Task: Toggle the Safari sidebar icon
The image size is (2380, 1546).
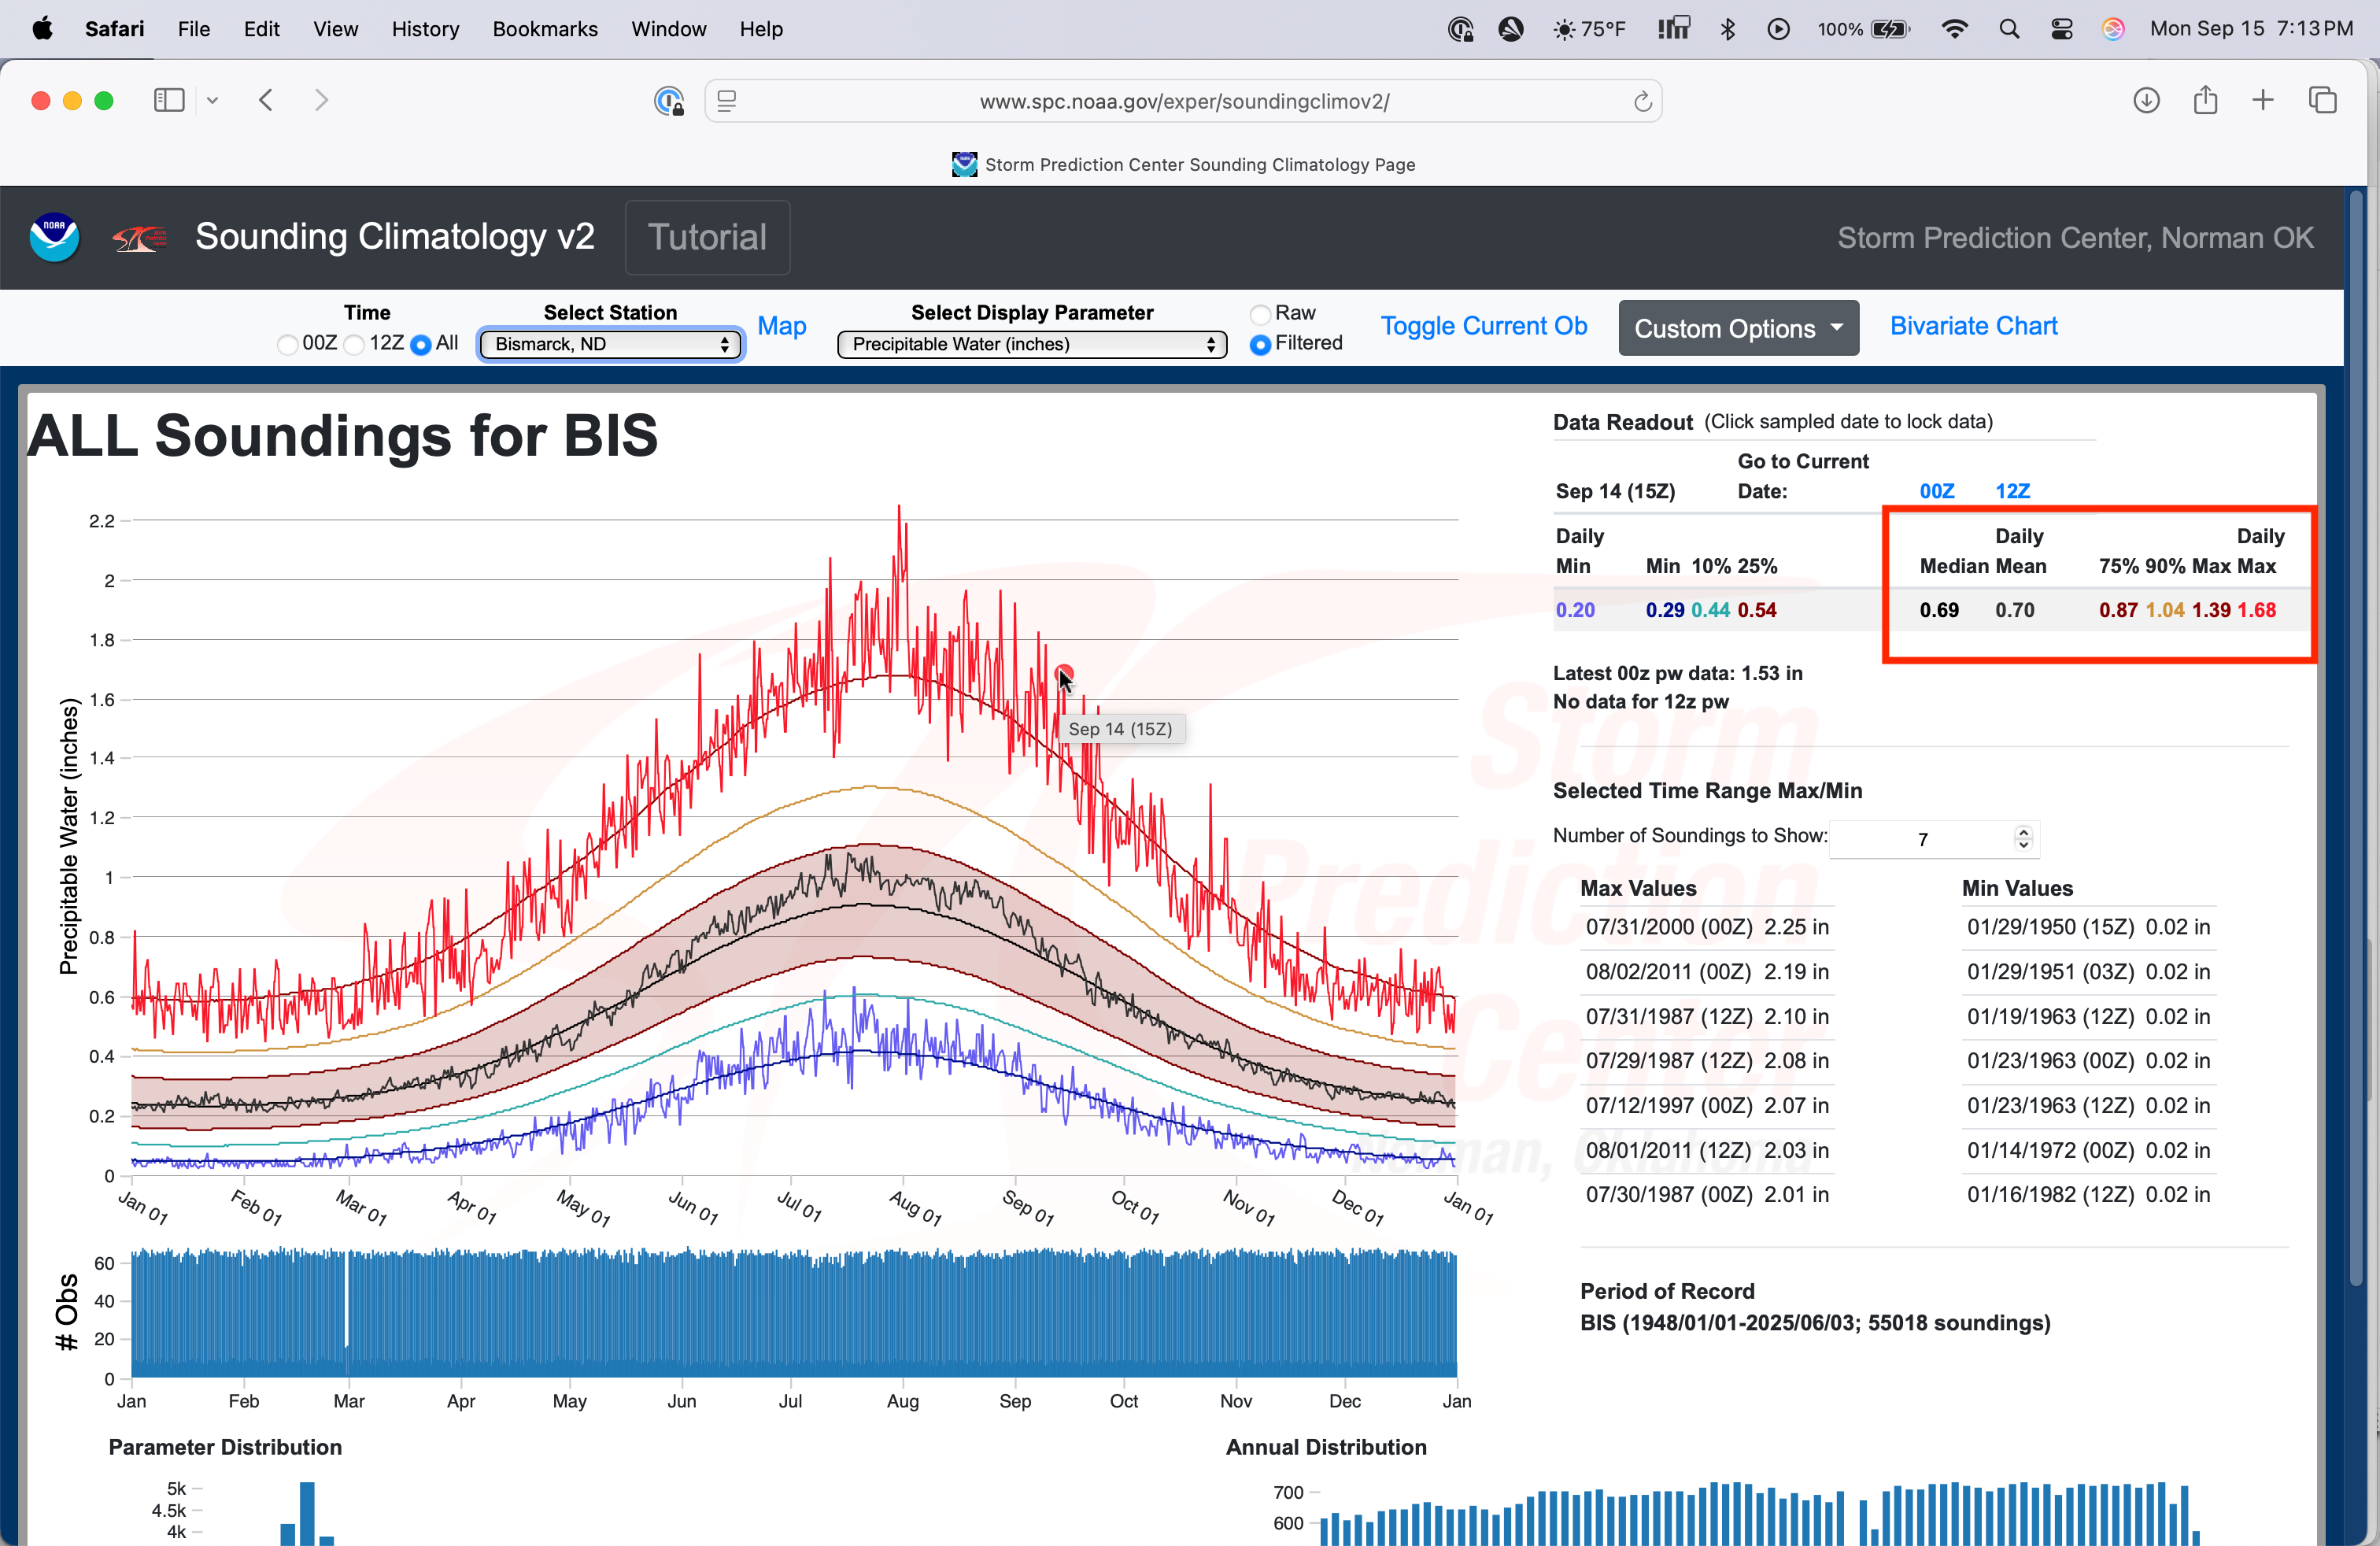Action: [x=169, y=100]
